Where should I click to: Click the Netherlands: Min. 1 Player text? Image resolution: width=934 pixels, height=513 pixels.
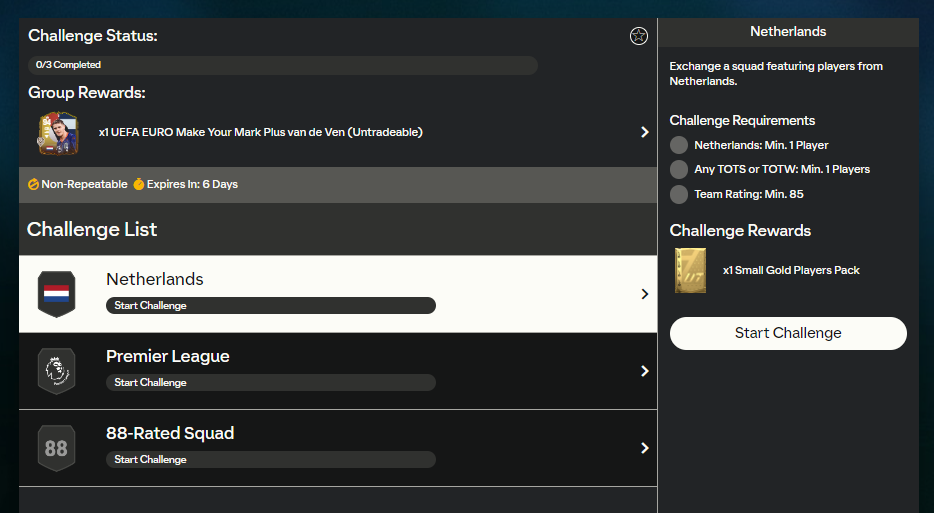pos(761,145)
